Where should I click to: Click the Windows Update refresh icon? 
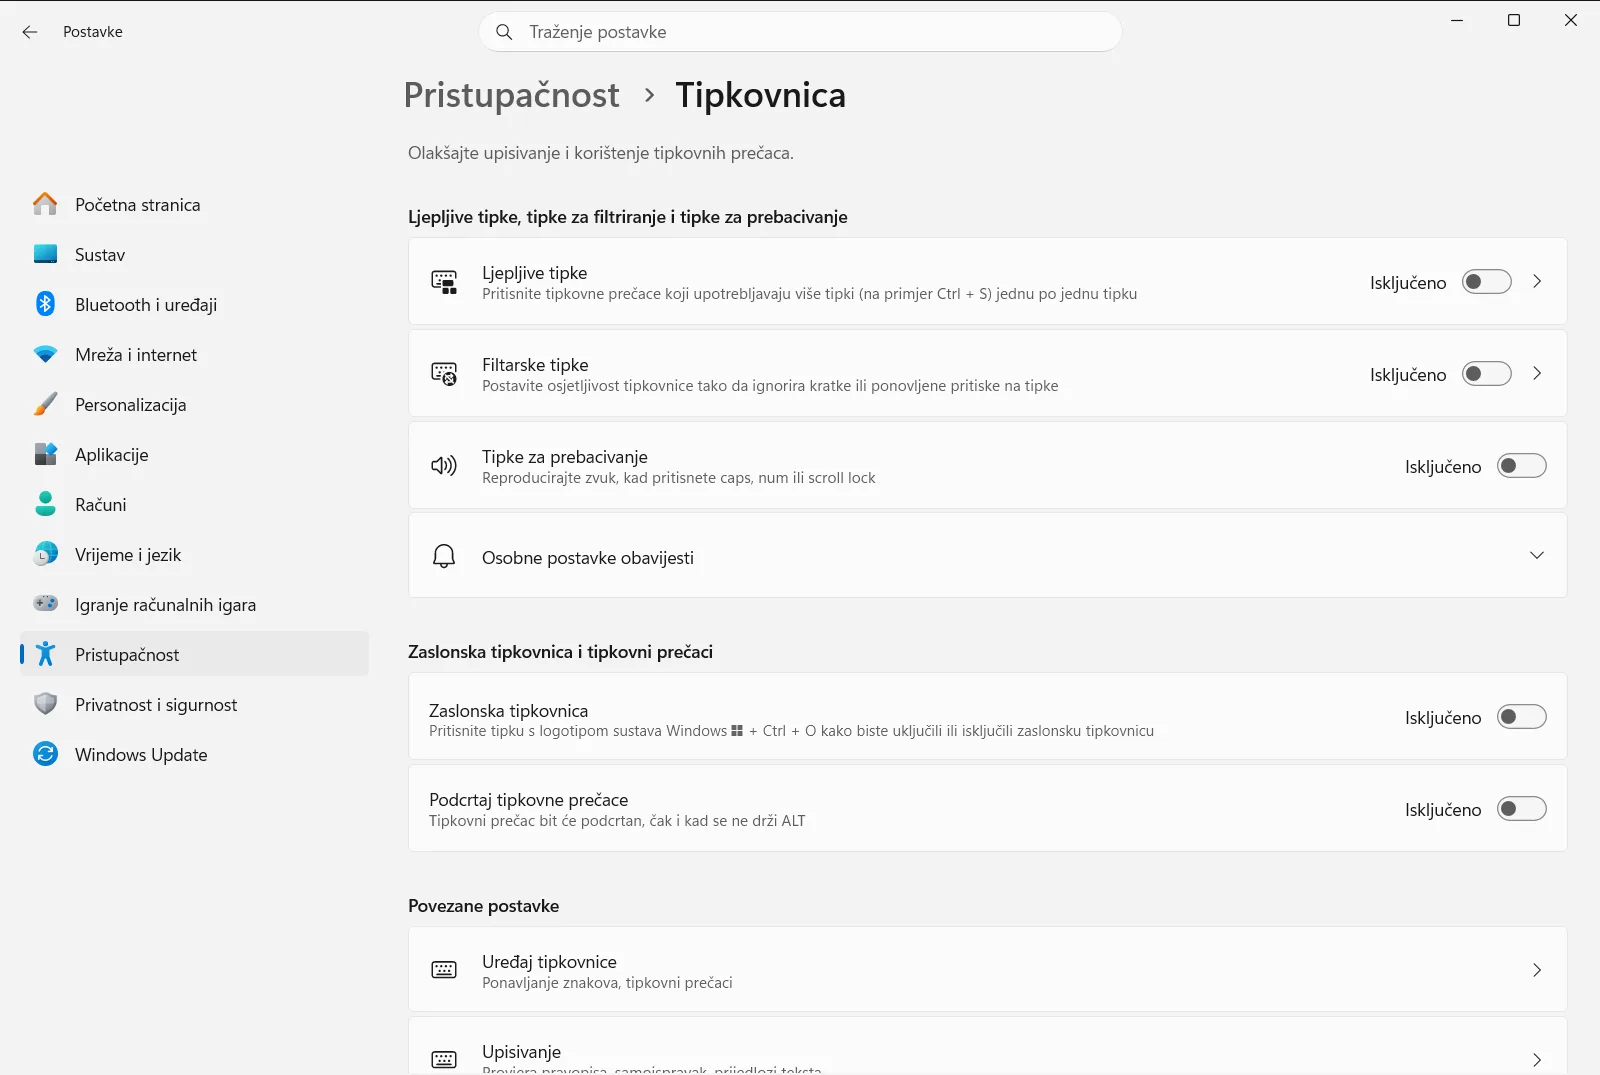click(x=45, y=754)
